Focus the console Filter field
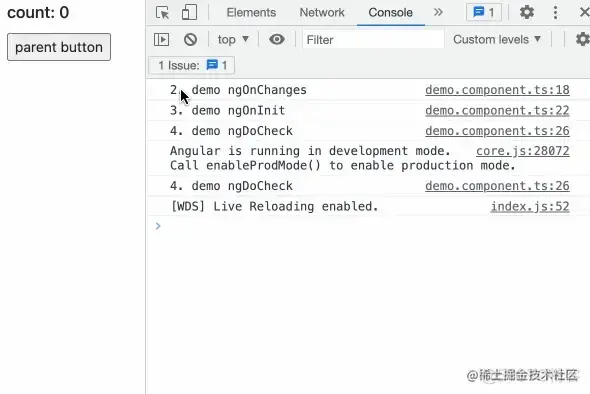This screenshot has height=394, width=590. coord(373,40)
